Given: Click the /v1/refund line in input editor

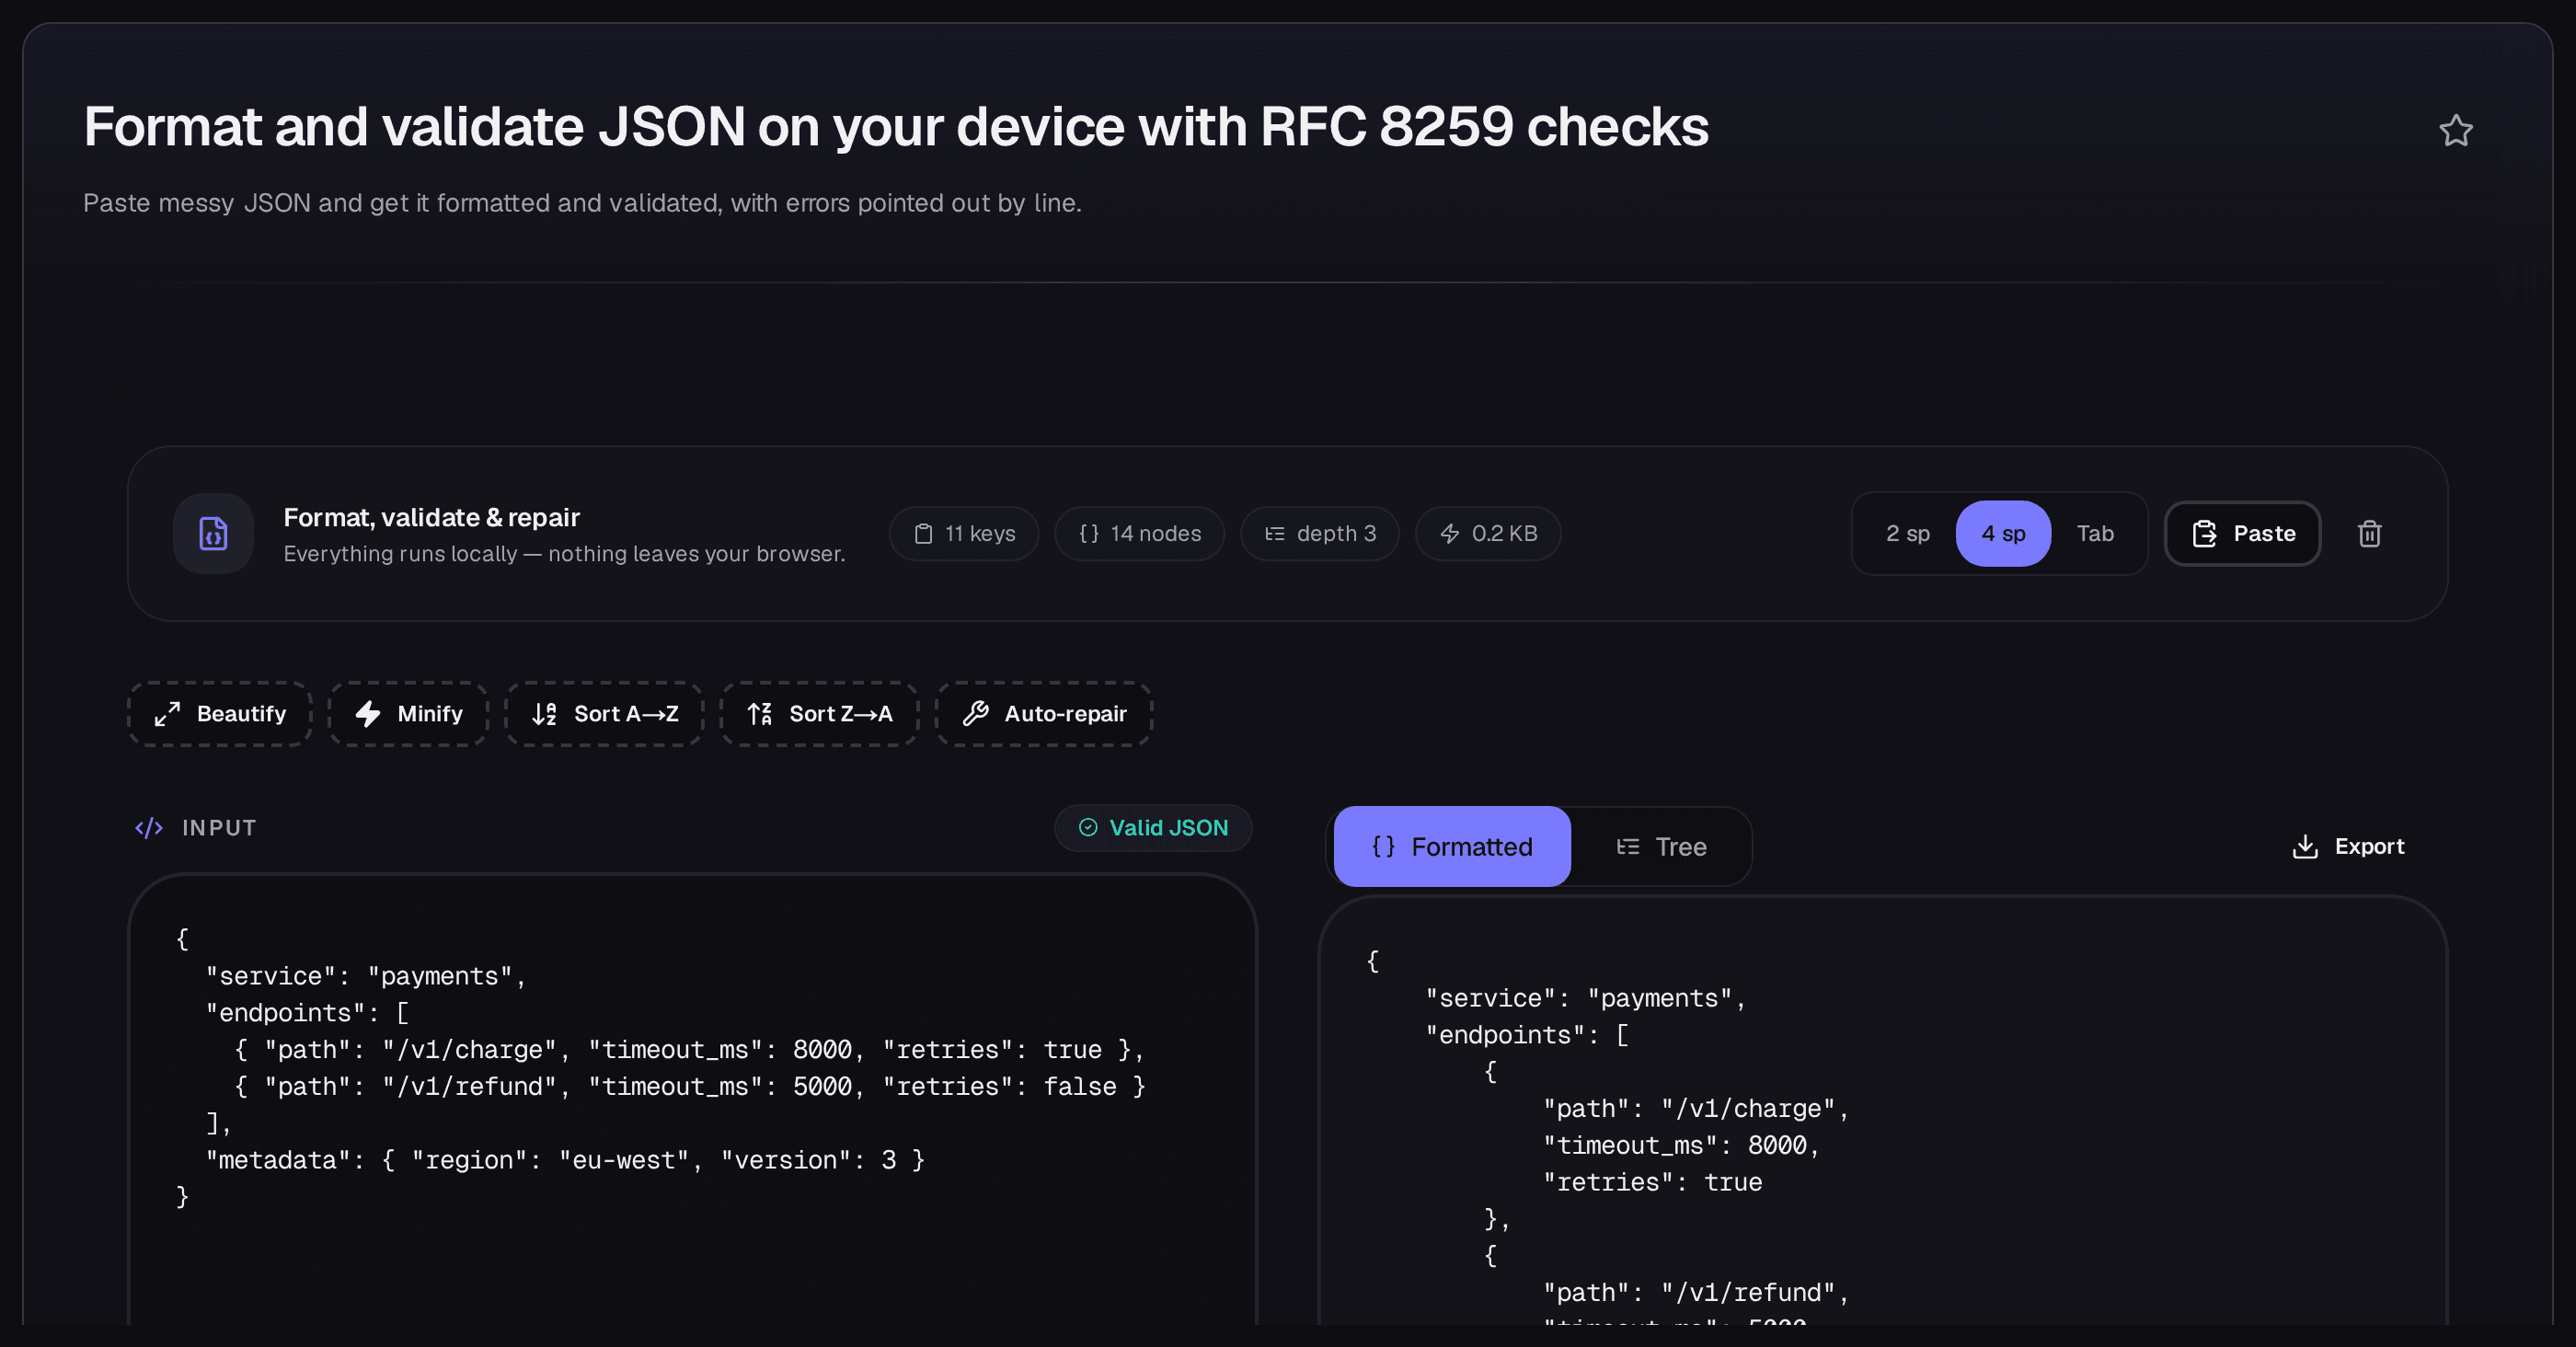Looking at the screenshot, I should click(x=690, y=1086).
